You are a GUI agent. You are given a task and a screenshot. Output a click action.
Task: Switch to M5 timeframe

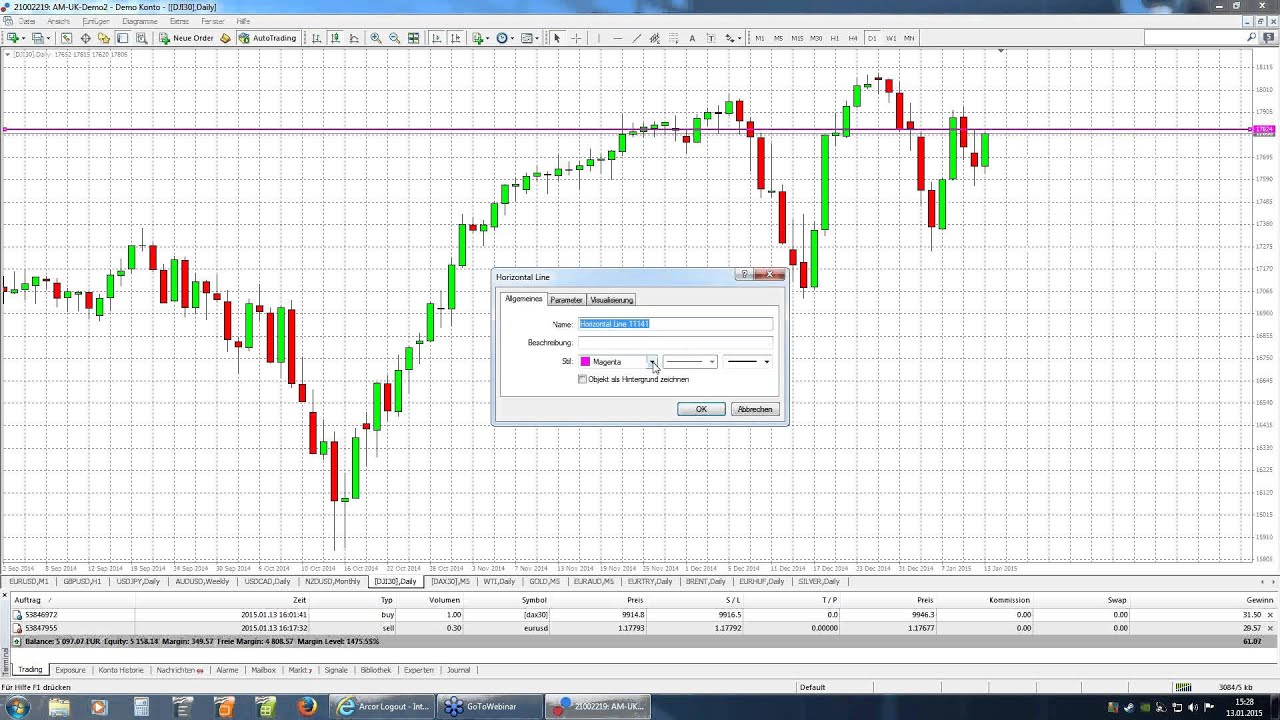778,38
